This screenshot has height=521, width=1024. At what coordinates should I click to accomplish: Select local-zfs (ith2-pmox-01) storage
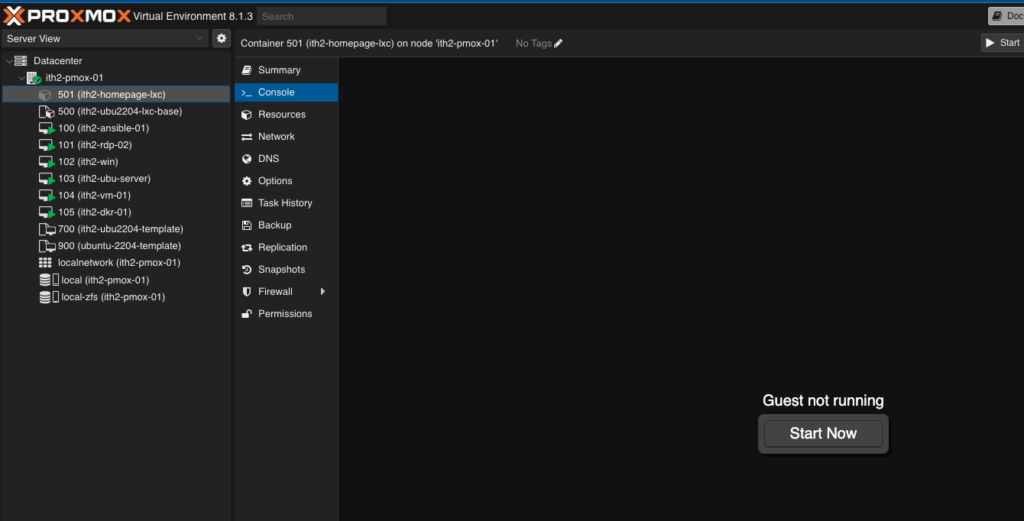(x=116, y=297)
